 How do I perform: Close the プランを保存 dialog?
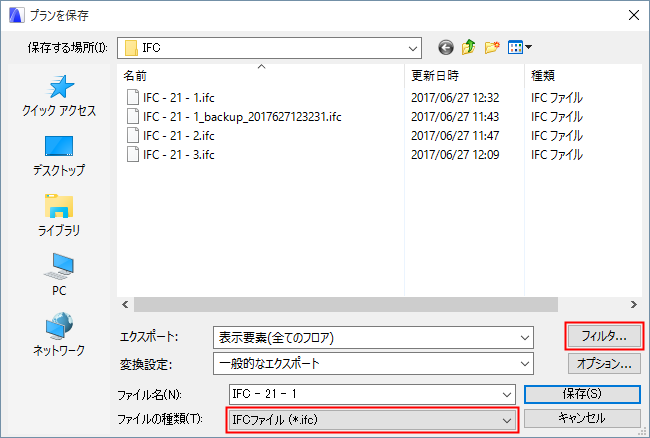(634, 15)
